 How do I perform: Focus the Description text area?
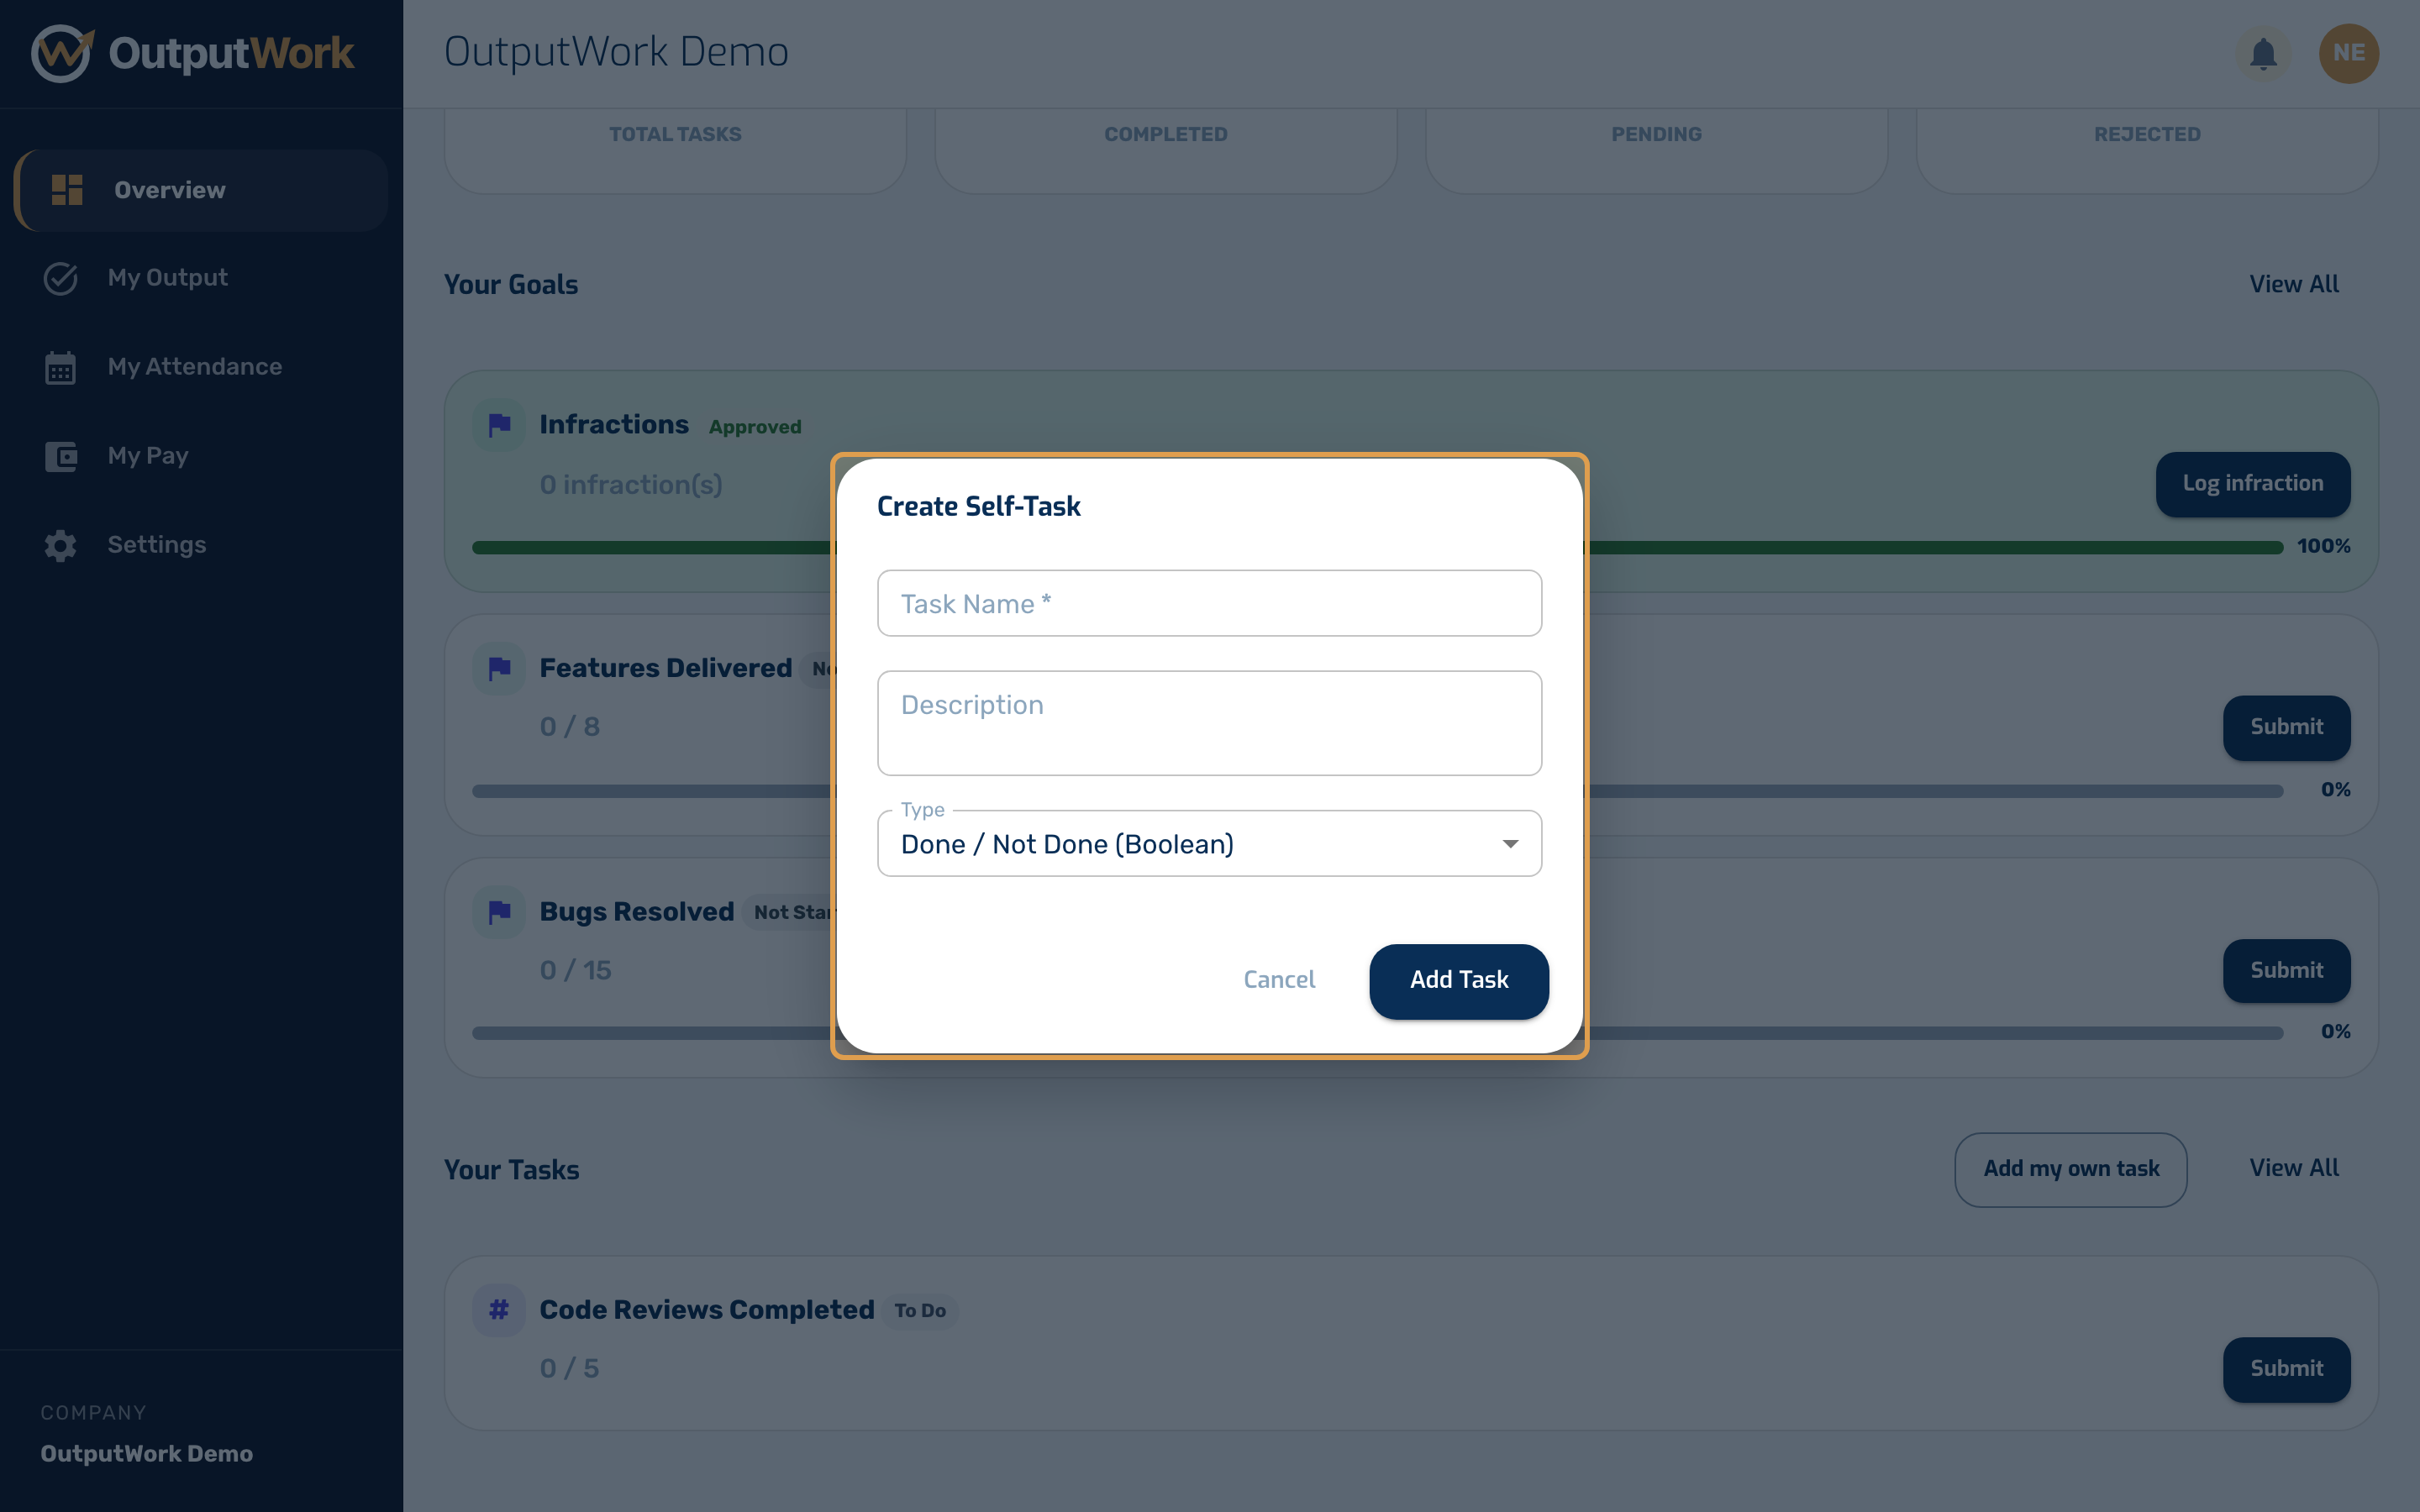[x=1209, y=723]
